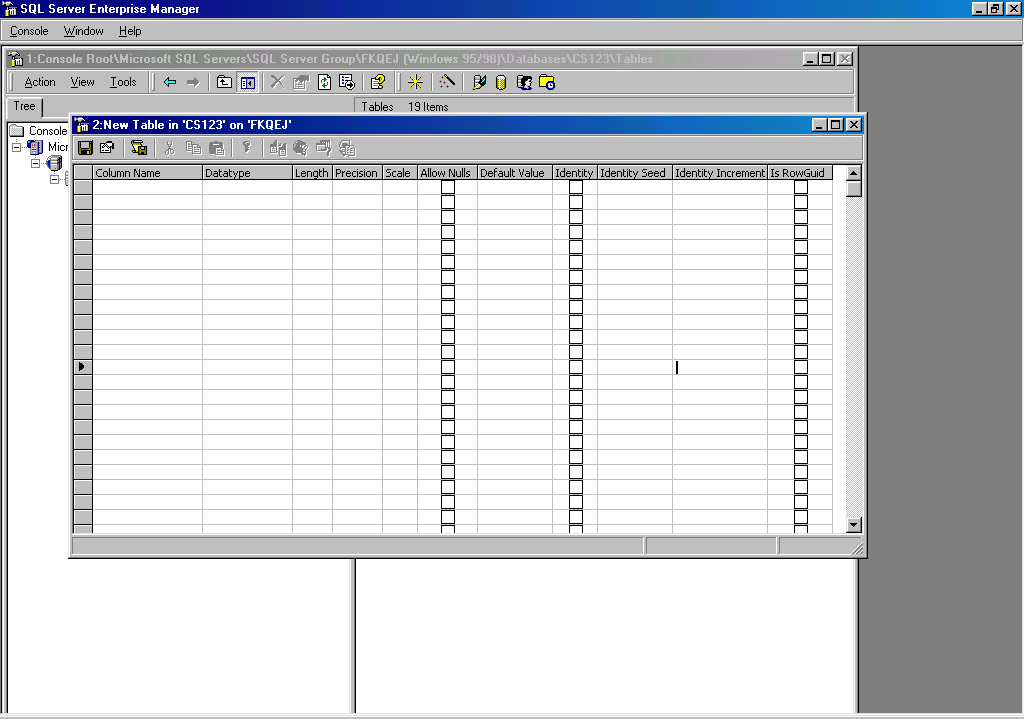Select the arrow-marked row selector
This screenshot has width=1024, height=719.
coord(82,367)
